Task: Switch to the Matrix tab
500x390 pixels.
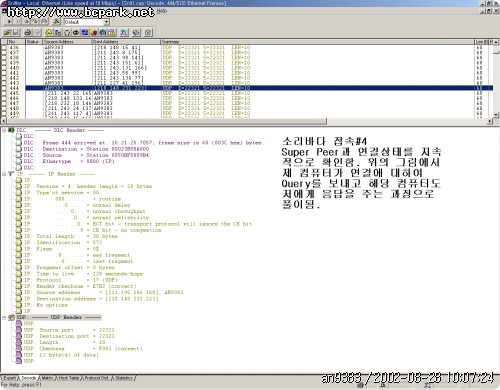Action: point(47,378)
